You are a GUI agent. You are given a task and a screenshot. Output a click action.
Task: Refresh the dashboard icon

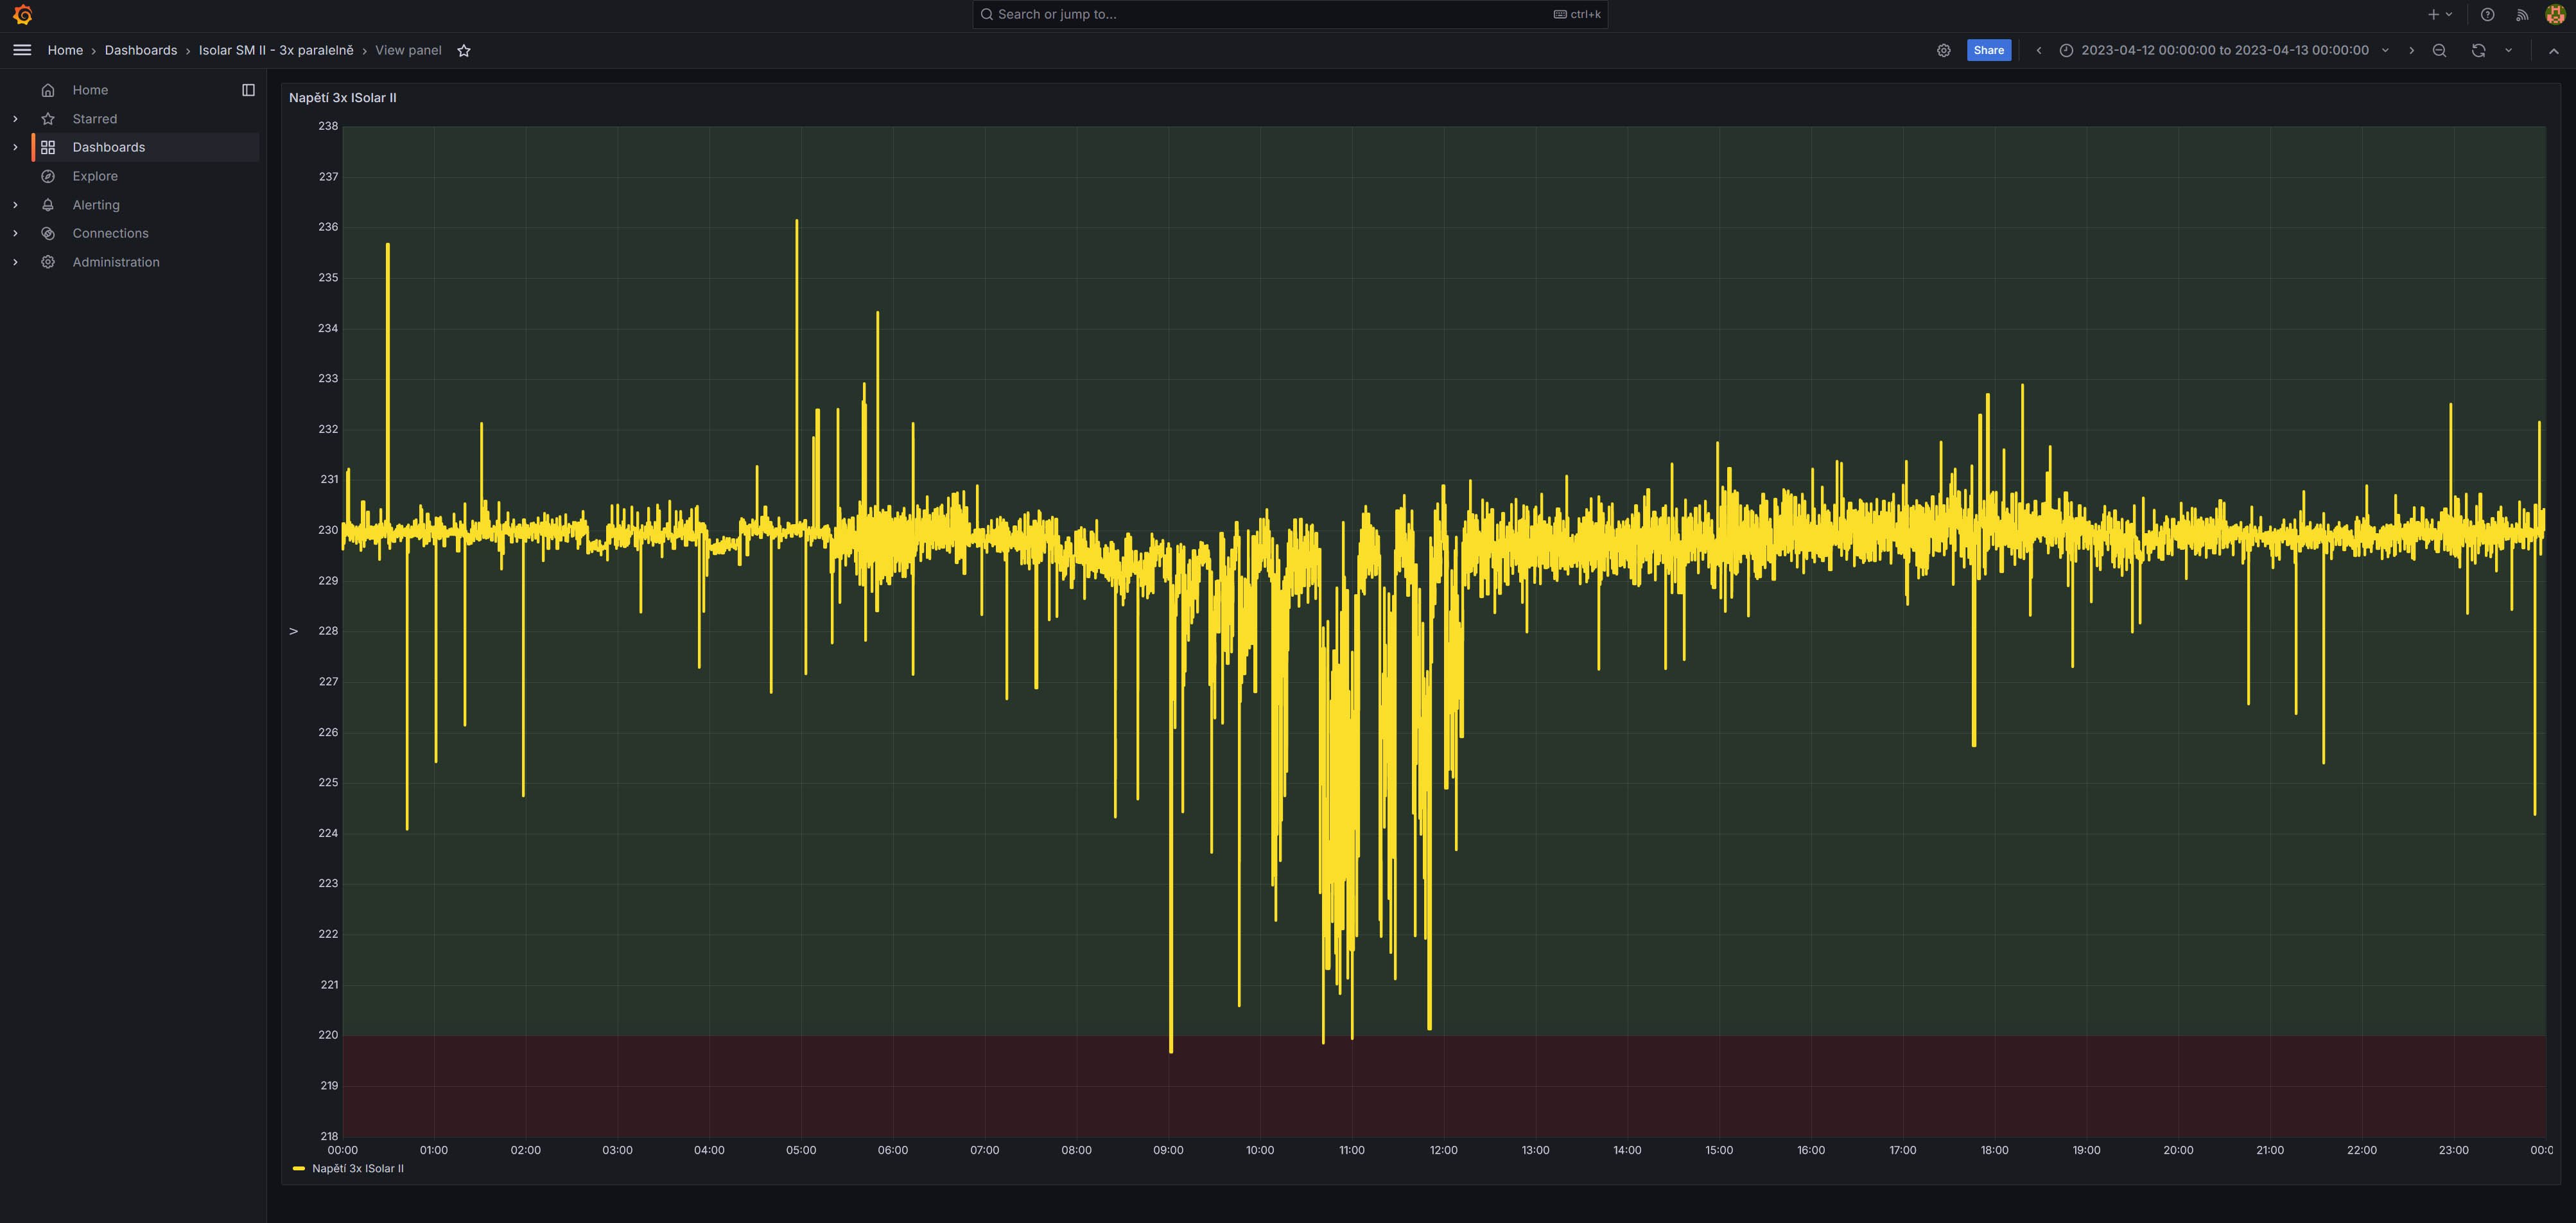click(x=2478, y=51)
